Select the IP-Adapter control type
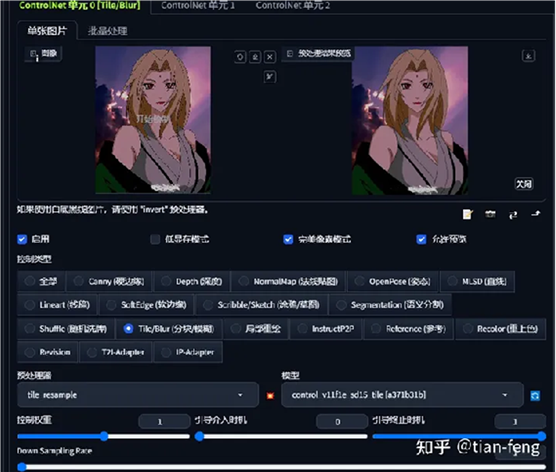The height and width of the screenshot is (472, 556). point(189,352)
